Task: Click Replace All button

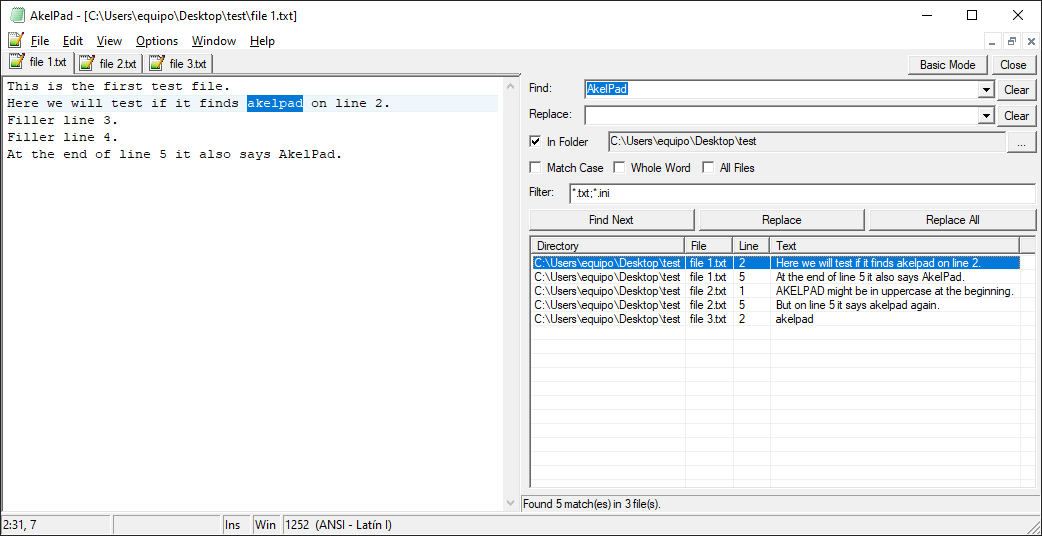Action: (952, 220)
